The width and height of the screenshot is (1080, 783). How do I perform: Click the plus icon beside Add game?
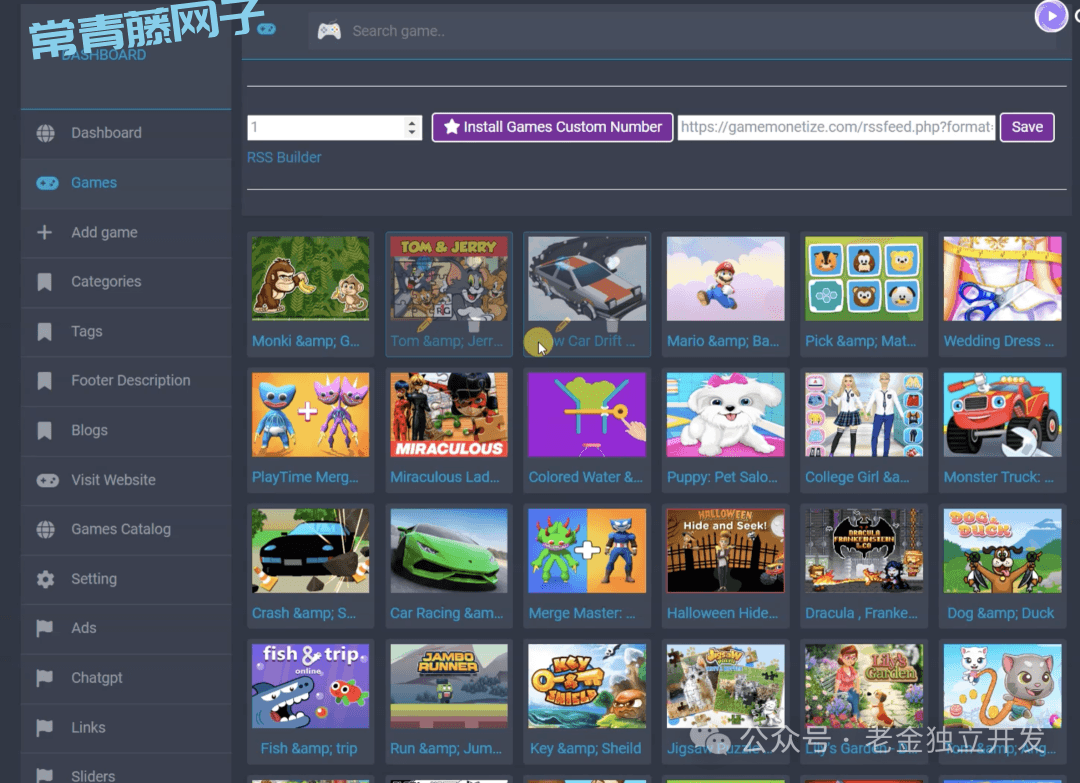tap(45, 232)
